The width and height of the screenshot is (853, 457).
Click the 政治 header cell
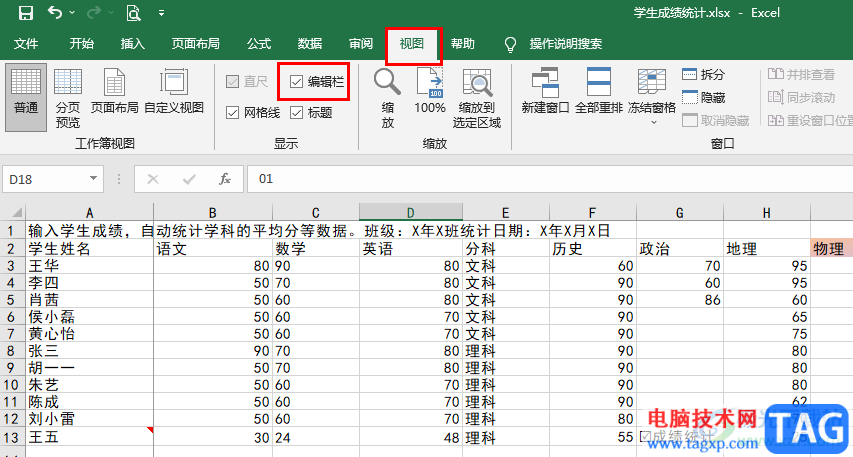[x=680, y=249]
